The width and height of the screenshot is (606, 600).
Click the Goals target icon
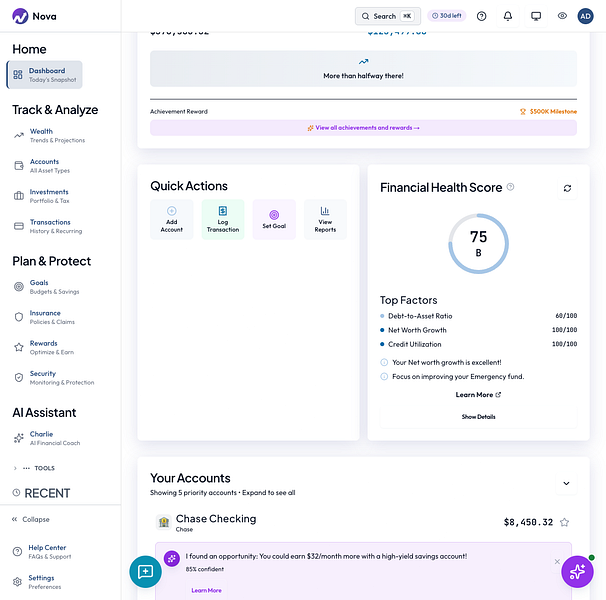[19, 286]
